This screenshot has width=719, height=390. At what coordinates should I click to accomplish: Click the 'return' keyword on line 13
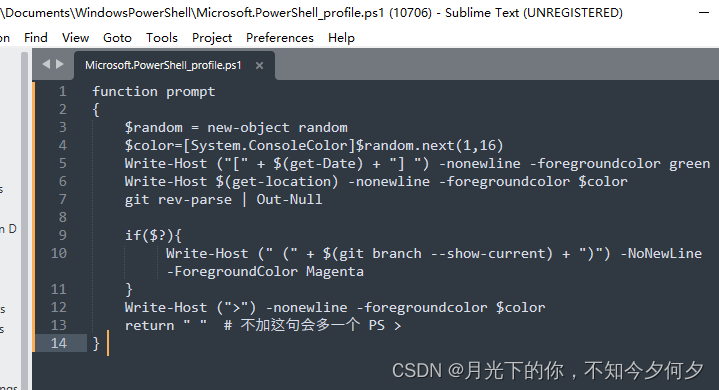[149, 325]
